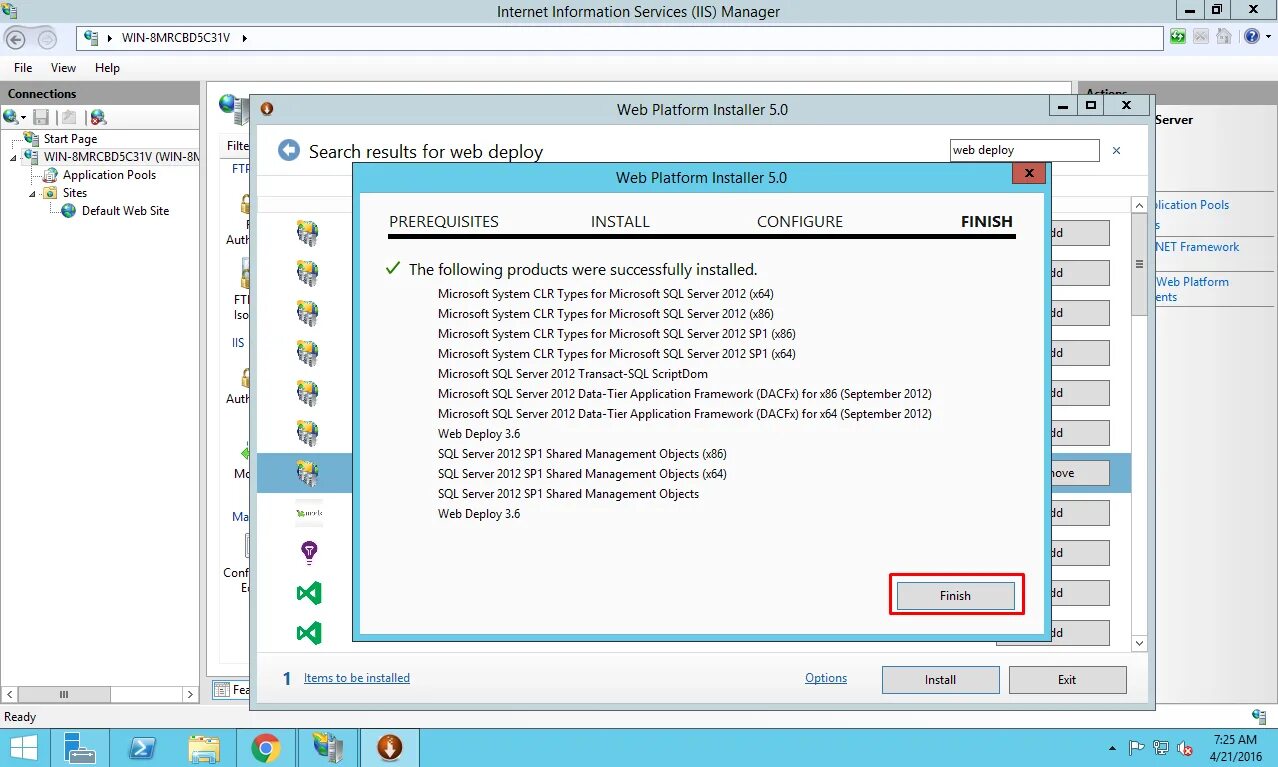
Task: Click the Web Platform link in Actions pane
Action: coord(1192,282)
